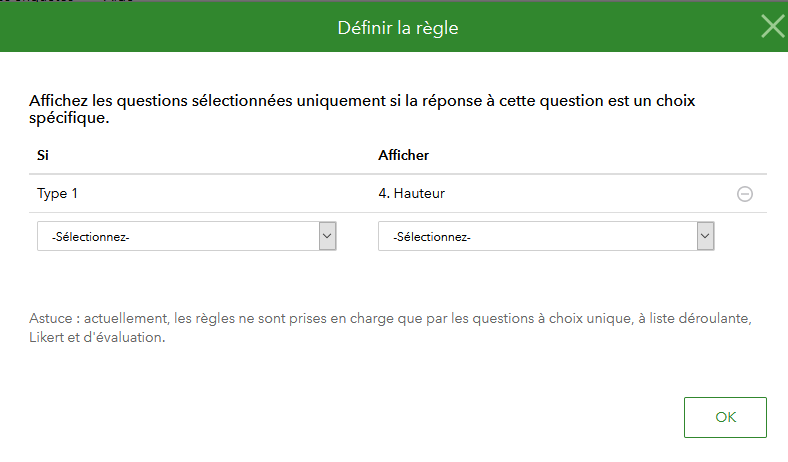This screenshot has height=462, width=788.
Task: Click the arrow of the Afficher dropdown
Action: (705, 236)
